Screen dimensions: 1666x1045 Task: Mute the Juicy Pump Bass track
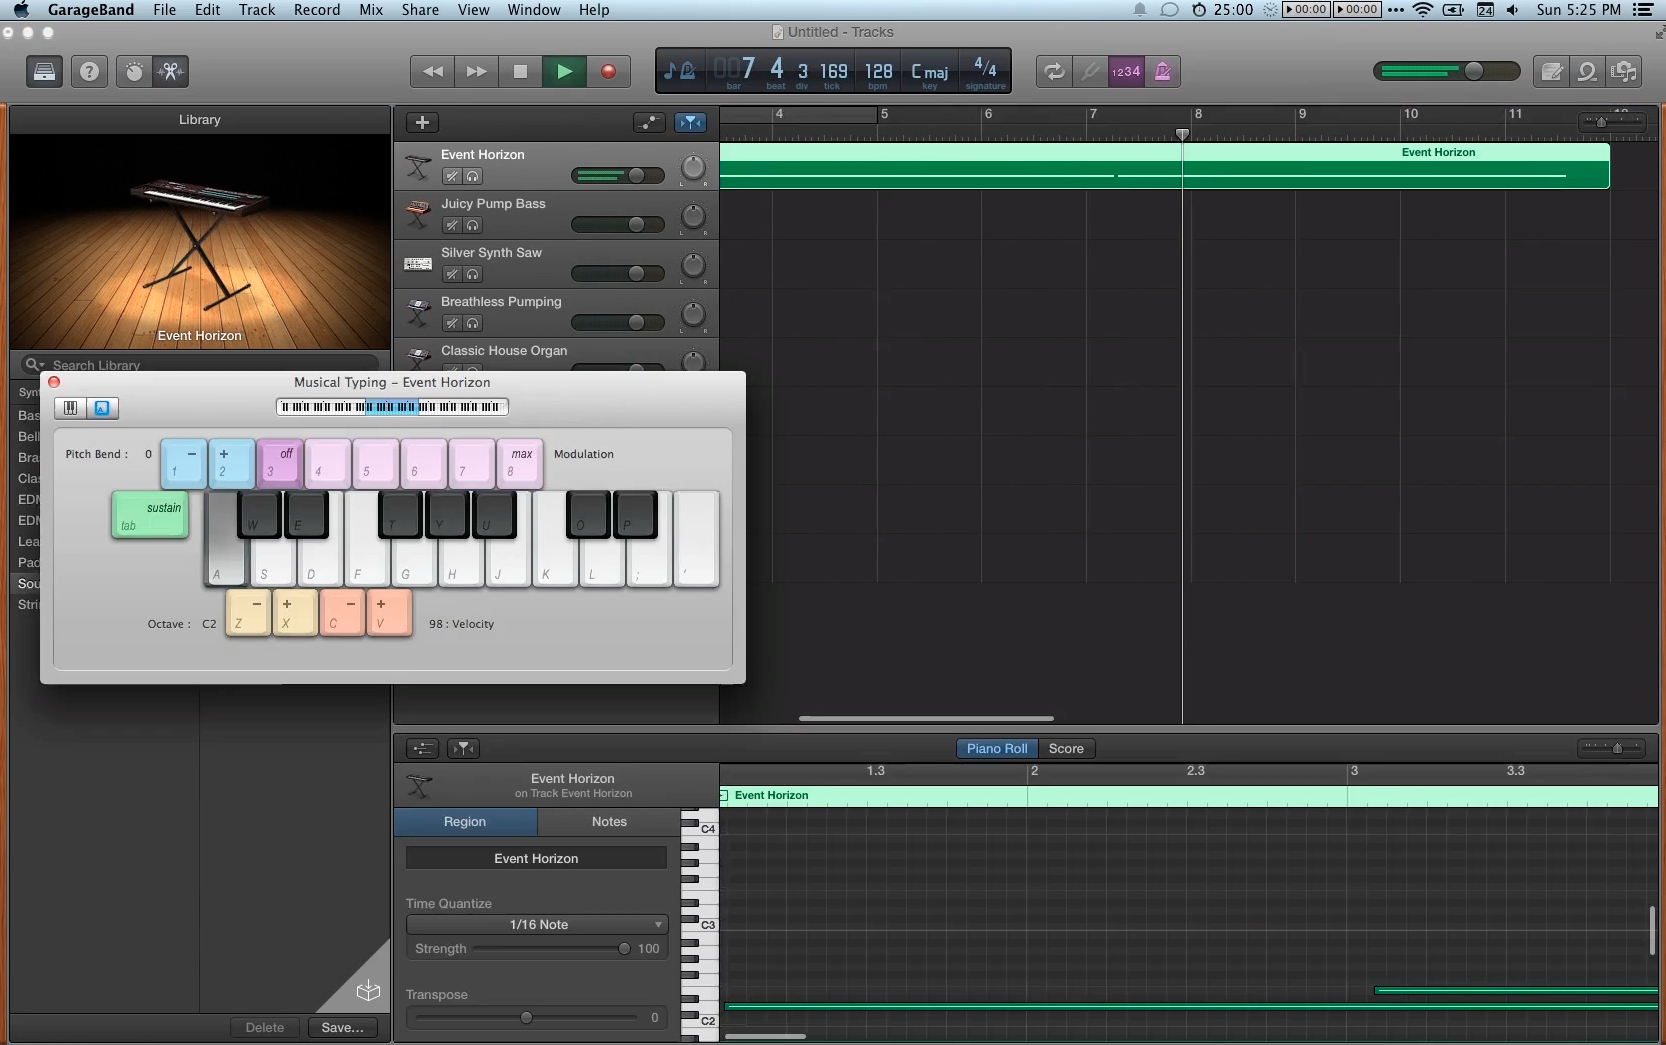coord(452,225)
